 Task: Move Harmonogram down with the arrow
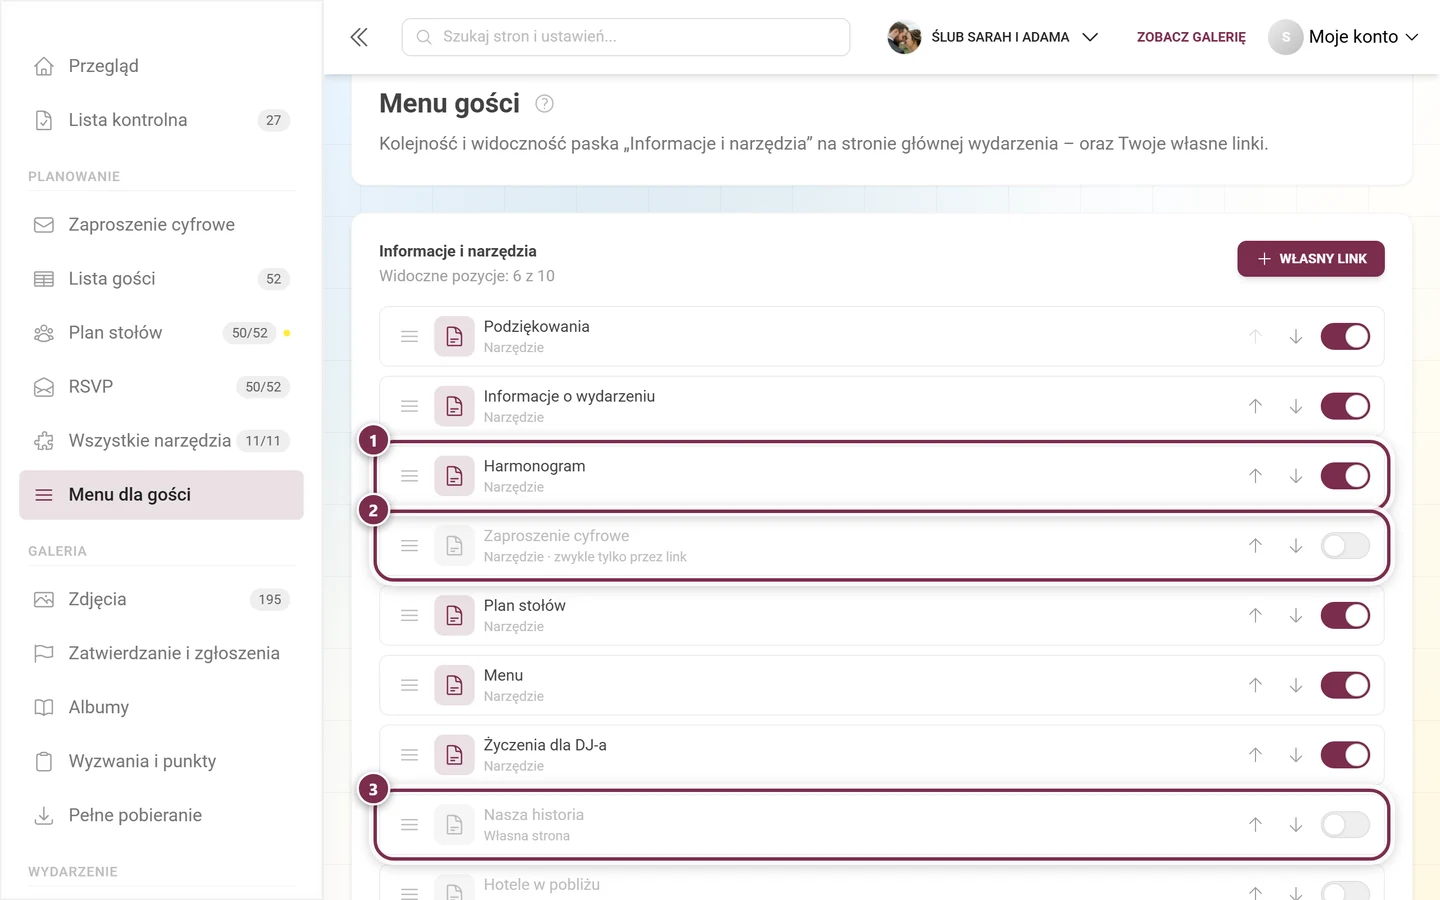pyautogui.click(x=1295, y=476)
